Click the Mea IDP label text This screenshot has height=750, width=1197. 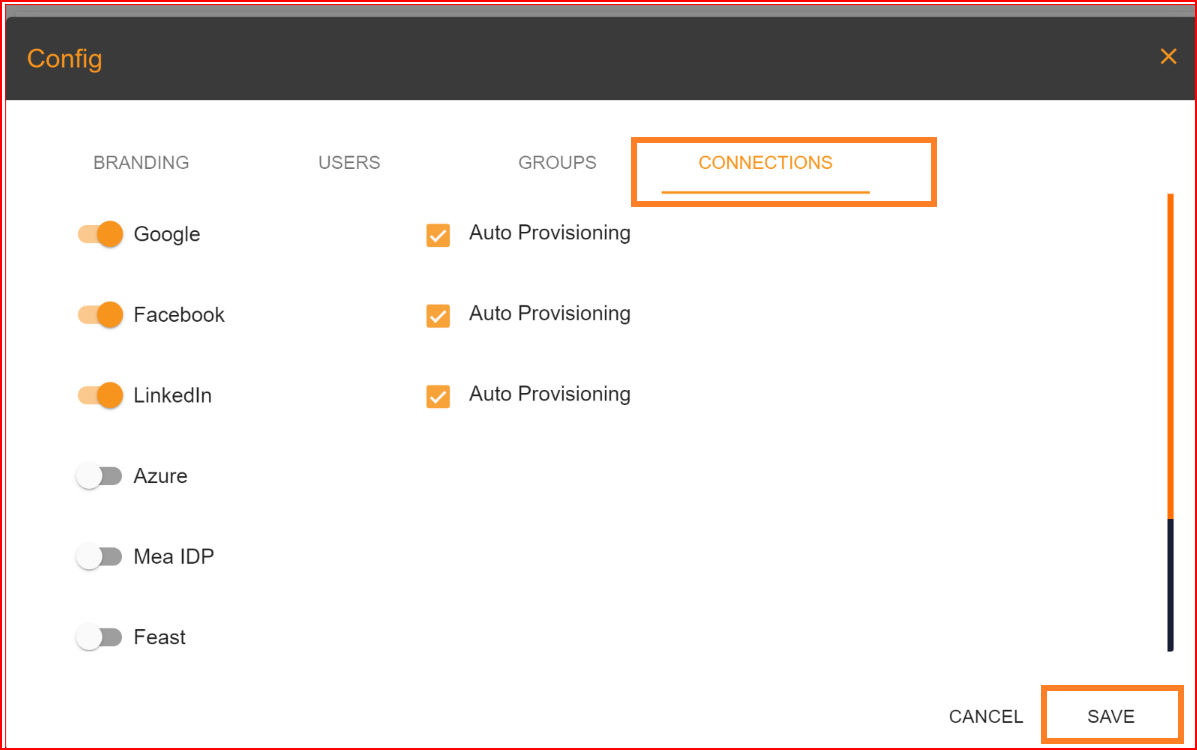tap(173, 556)
